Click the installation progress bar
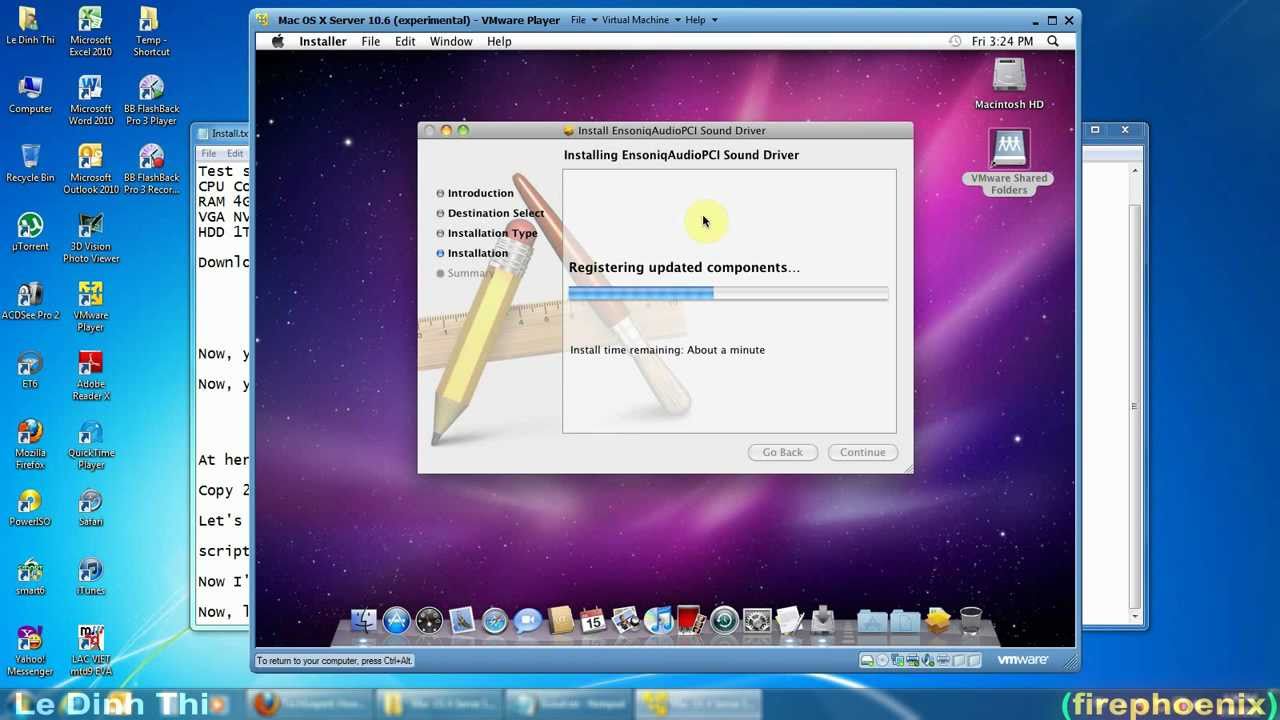 pyautogui.click(x=728, y=293)
